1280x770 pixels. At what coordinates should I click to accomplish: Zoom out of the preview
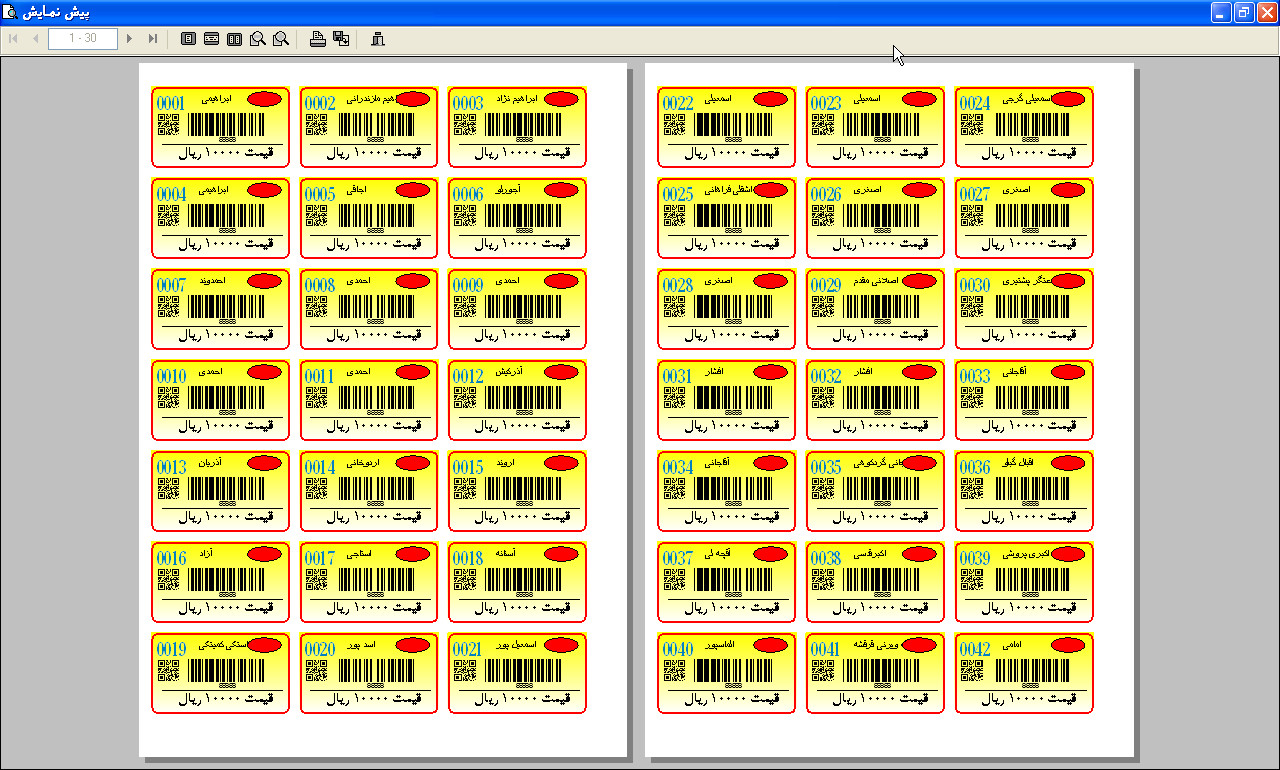tap(258, 39)
